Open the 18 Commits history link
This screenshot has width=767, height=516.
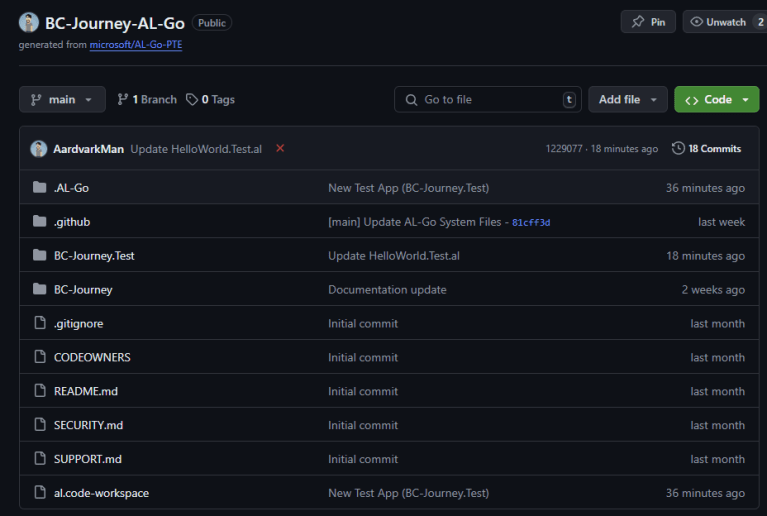click(x=706, y=149)
